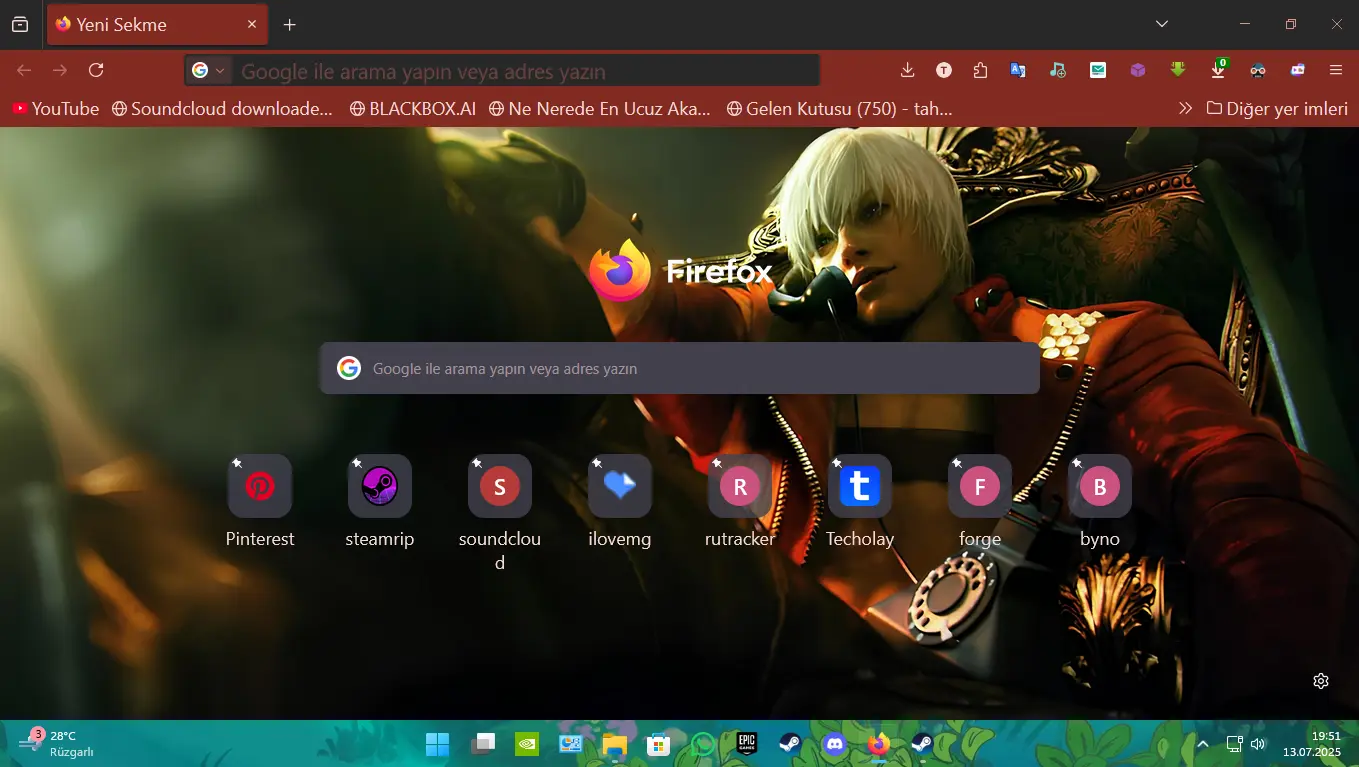
Task: Click the translate extension icon
Action: [1018, 70]
